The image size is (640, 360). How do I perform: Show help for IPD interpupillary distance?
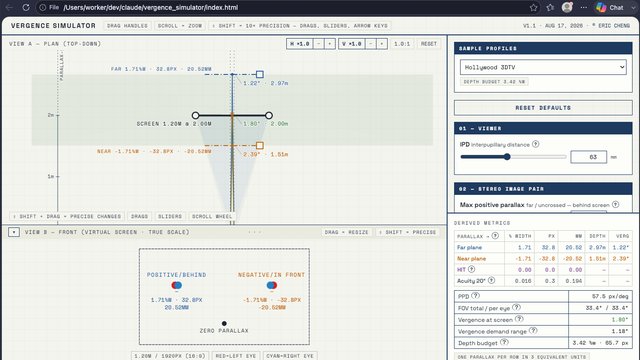click(x=536, y=144)
